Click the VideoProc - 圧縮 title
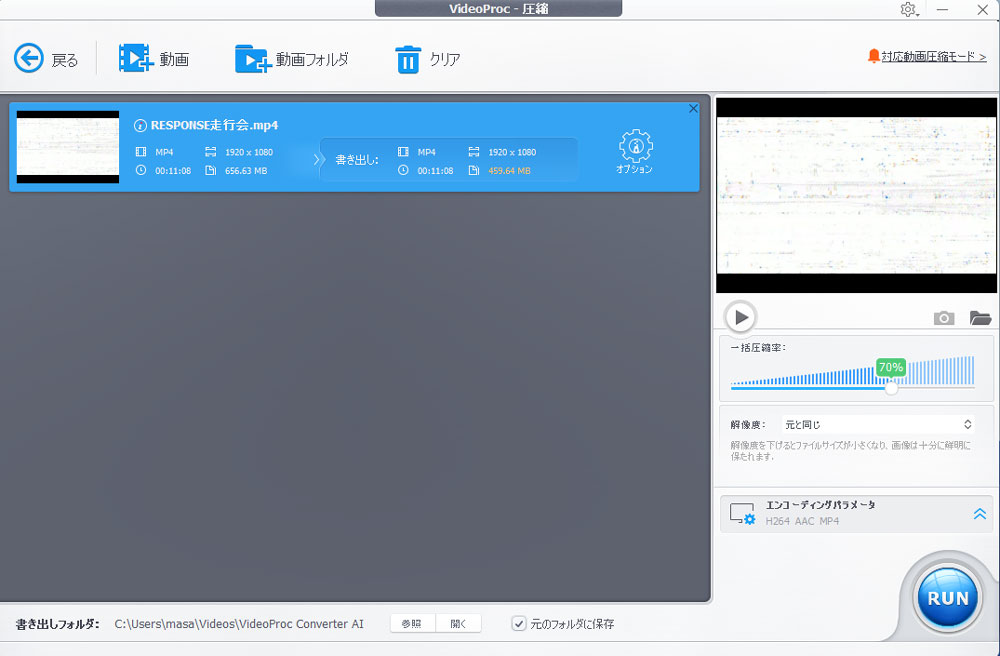The height and width of the screenshot is (656, 1000). pos(499,9)
